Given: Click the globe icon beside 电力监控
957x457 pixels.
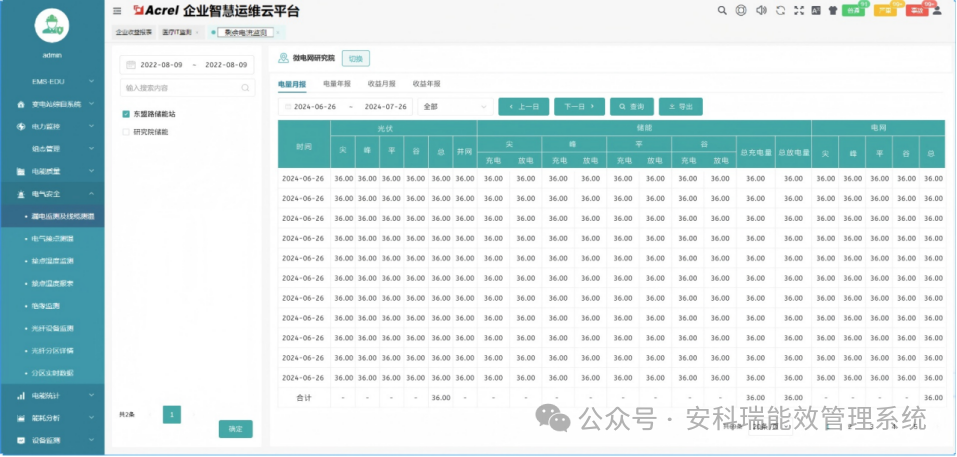Looking at the screenshot, I should pyautogui.click(x=21, y=126).
